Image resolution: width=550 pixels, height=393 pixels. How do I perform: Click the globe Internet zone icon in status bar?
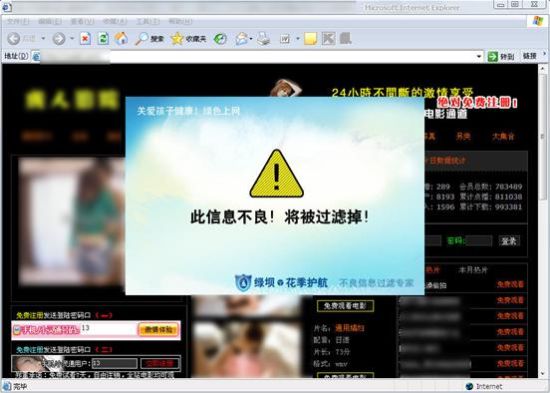(x=469, y=386)
